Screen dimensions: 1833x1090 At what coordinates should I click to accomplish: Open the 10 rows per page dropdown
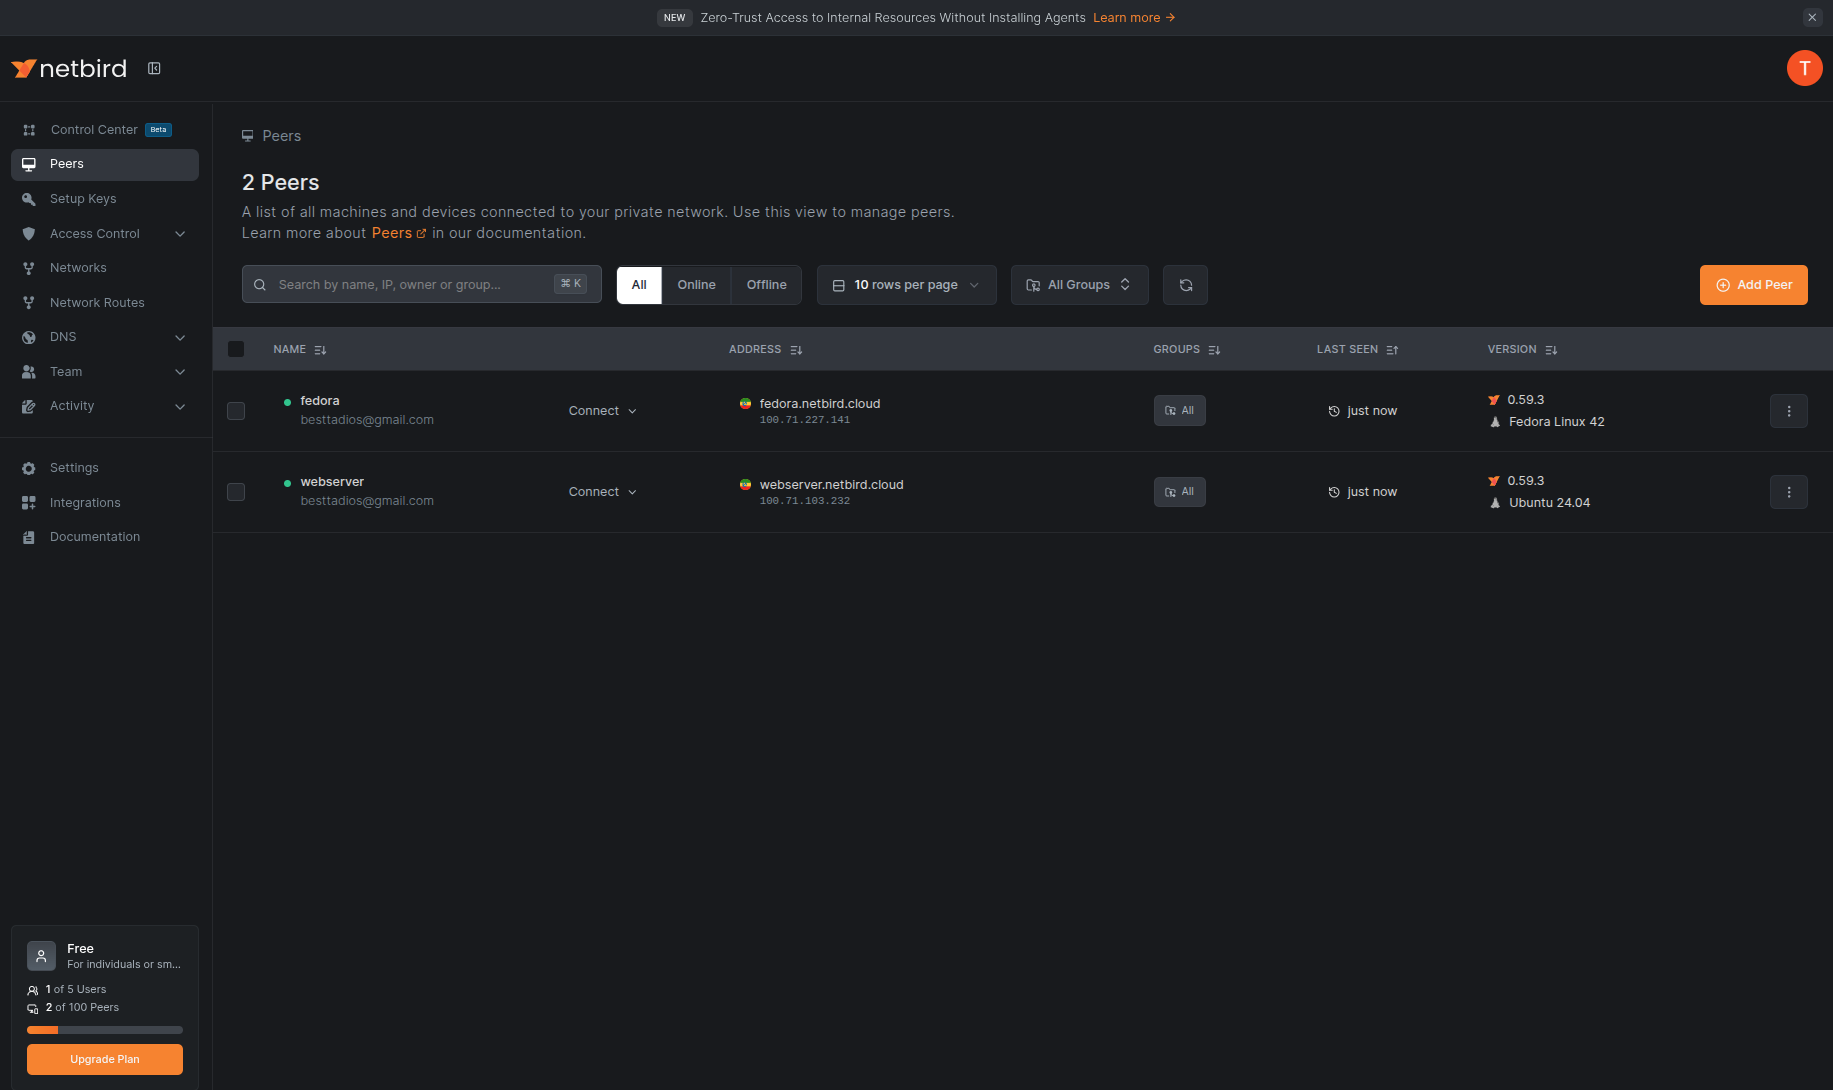906,285
